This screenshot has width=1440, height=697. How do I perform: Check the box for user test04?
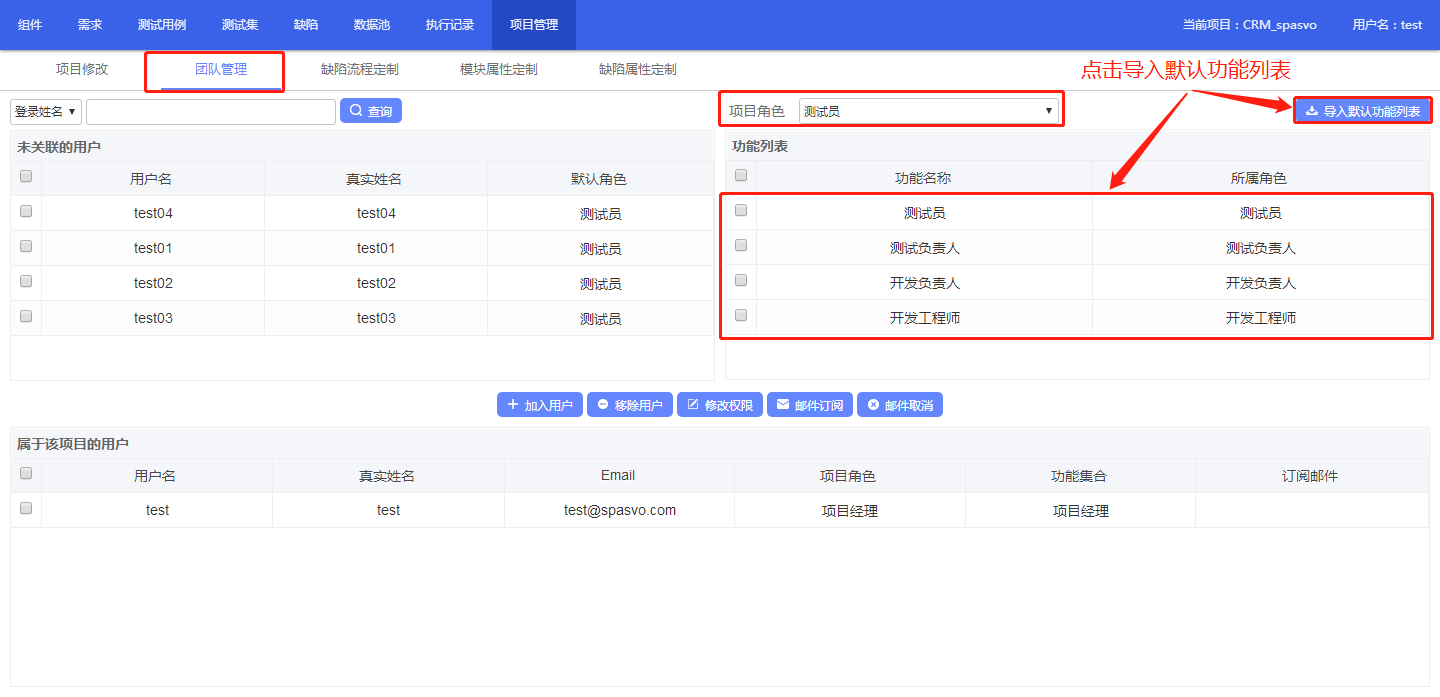click(x=26, y=211)
